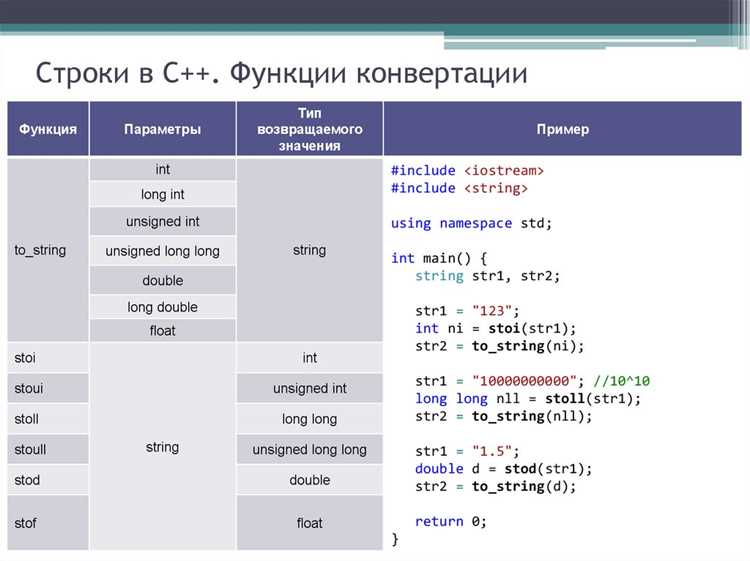Click the 'string str1, str2;' declaration

[487, 276]
